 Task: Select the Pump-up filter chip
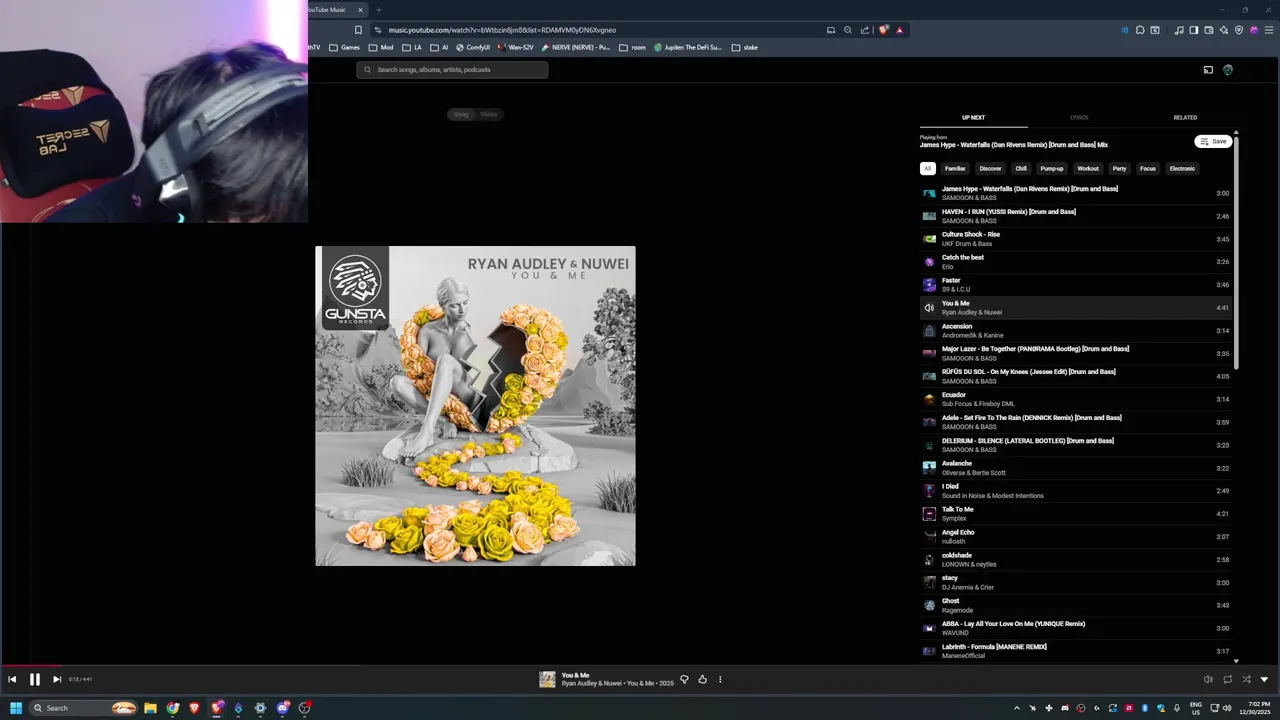1051,168
